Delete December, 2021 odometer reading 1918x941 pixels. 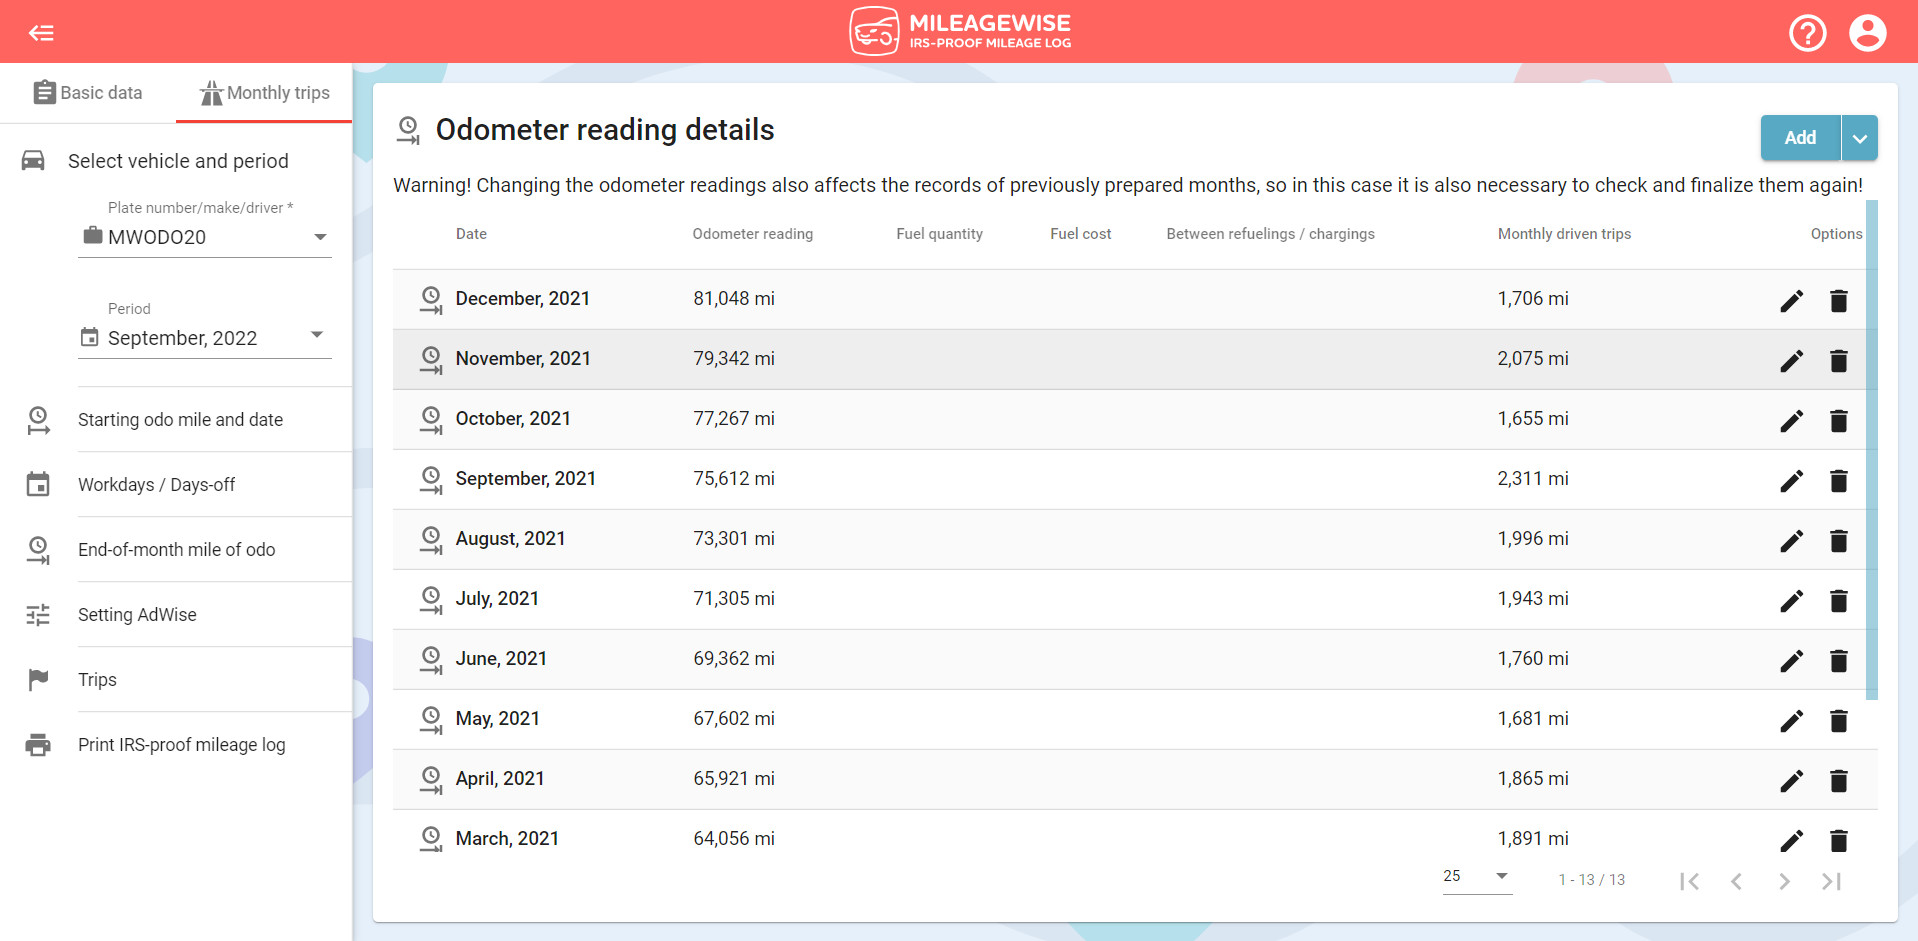(1838, 300)
